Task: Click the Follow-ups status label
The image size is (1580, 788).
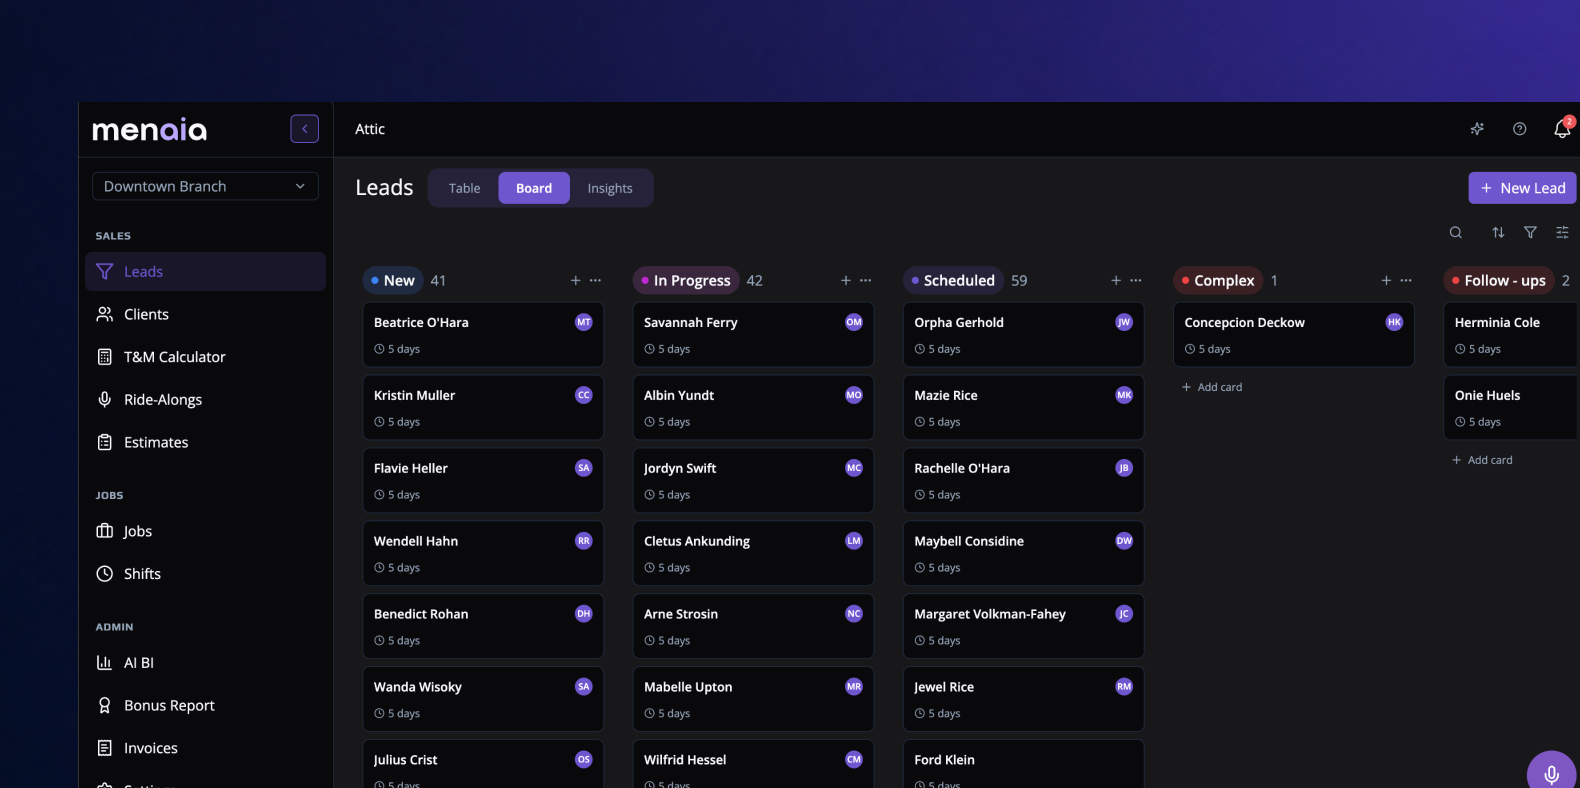Action: (x=1499, y=281)
